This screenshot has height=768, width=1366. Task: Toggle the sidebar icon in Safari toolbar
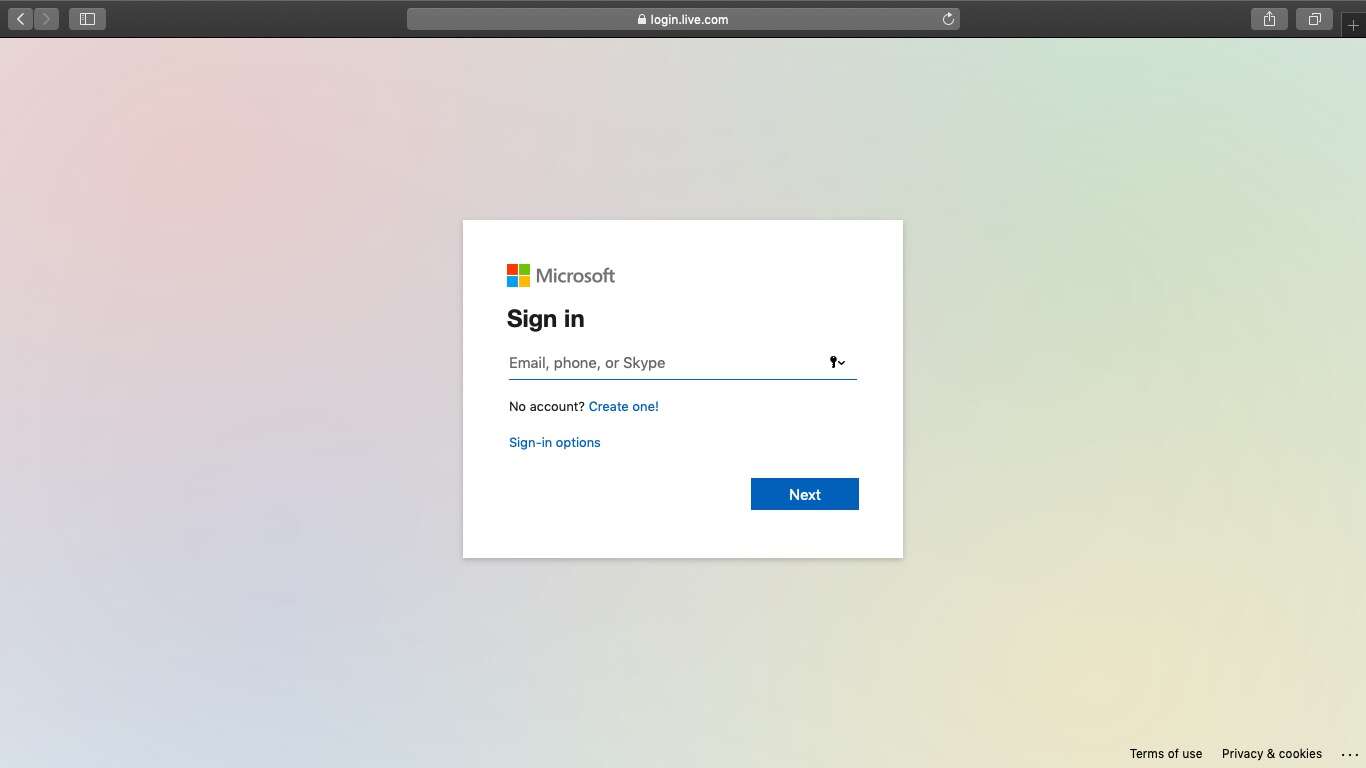[87, 18]
